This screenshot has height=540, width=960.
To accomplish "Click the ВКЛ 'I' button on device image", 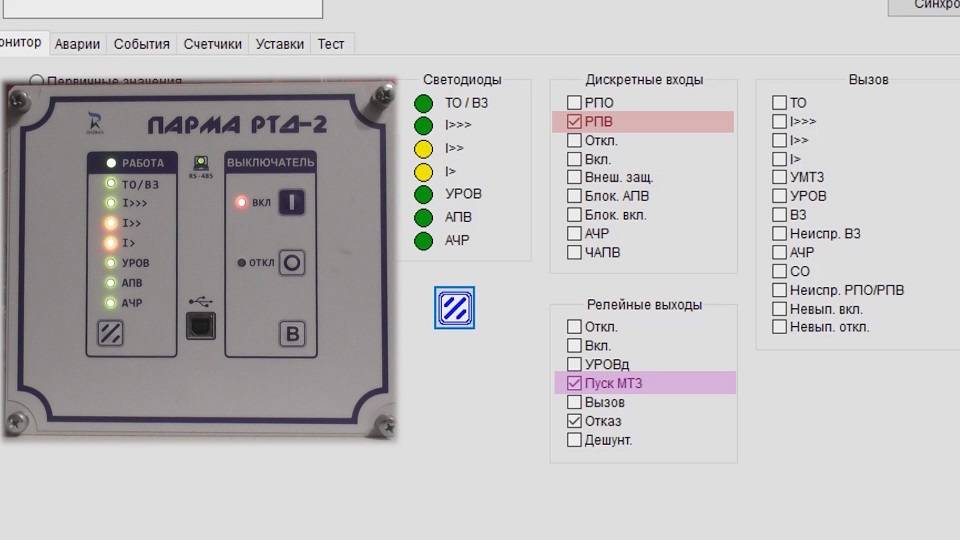I will [x=291, y=202].
